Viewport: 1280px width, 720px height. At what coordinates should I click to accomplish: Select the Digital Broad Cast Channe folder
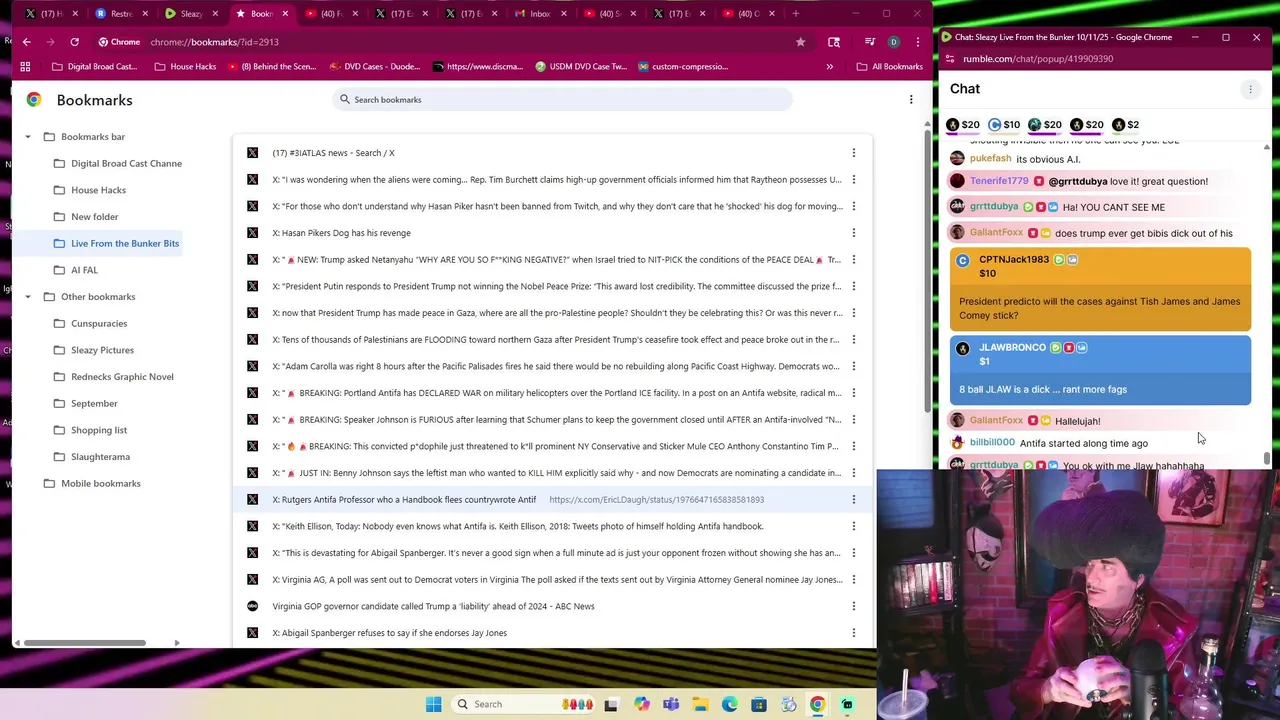click(x=116, y=164)
